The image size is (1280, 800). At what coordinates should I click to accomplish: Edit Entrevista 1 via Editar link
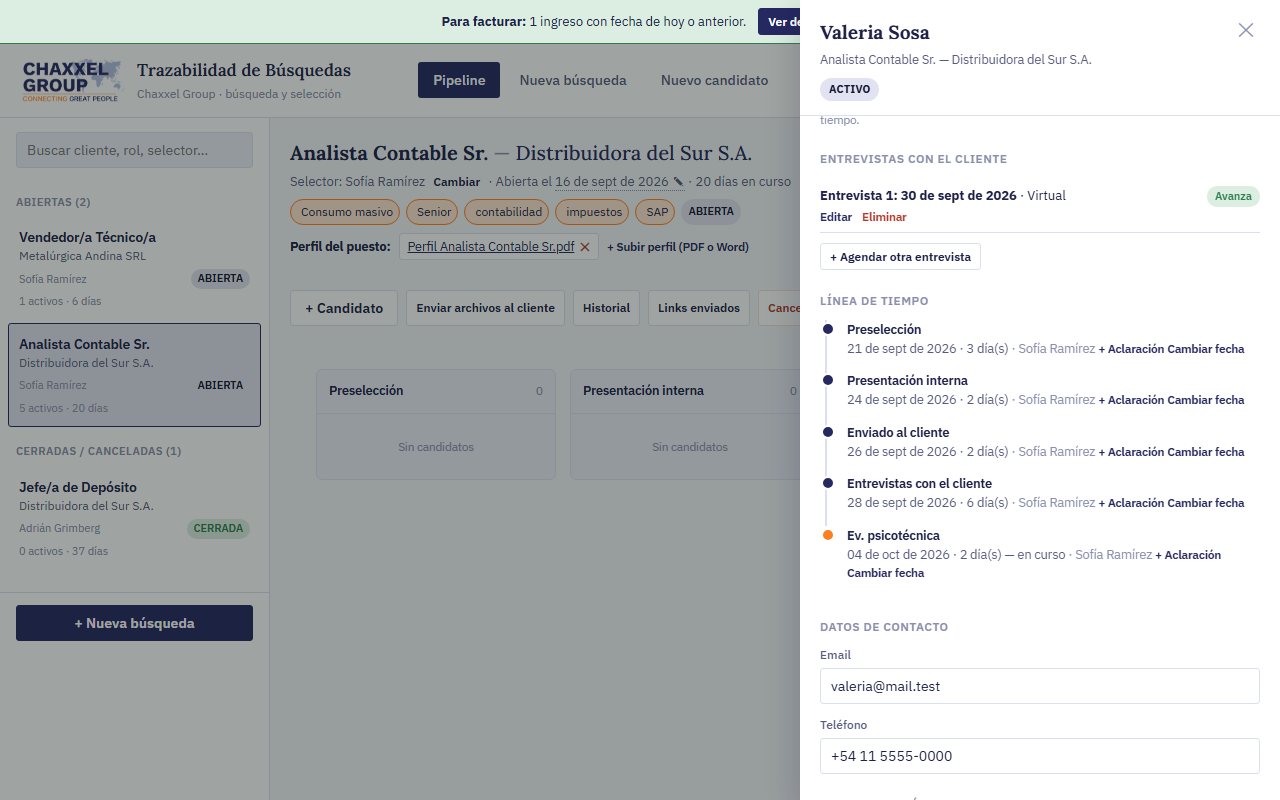836,217
